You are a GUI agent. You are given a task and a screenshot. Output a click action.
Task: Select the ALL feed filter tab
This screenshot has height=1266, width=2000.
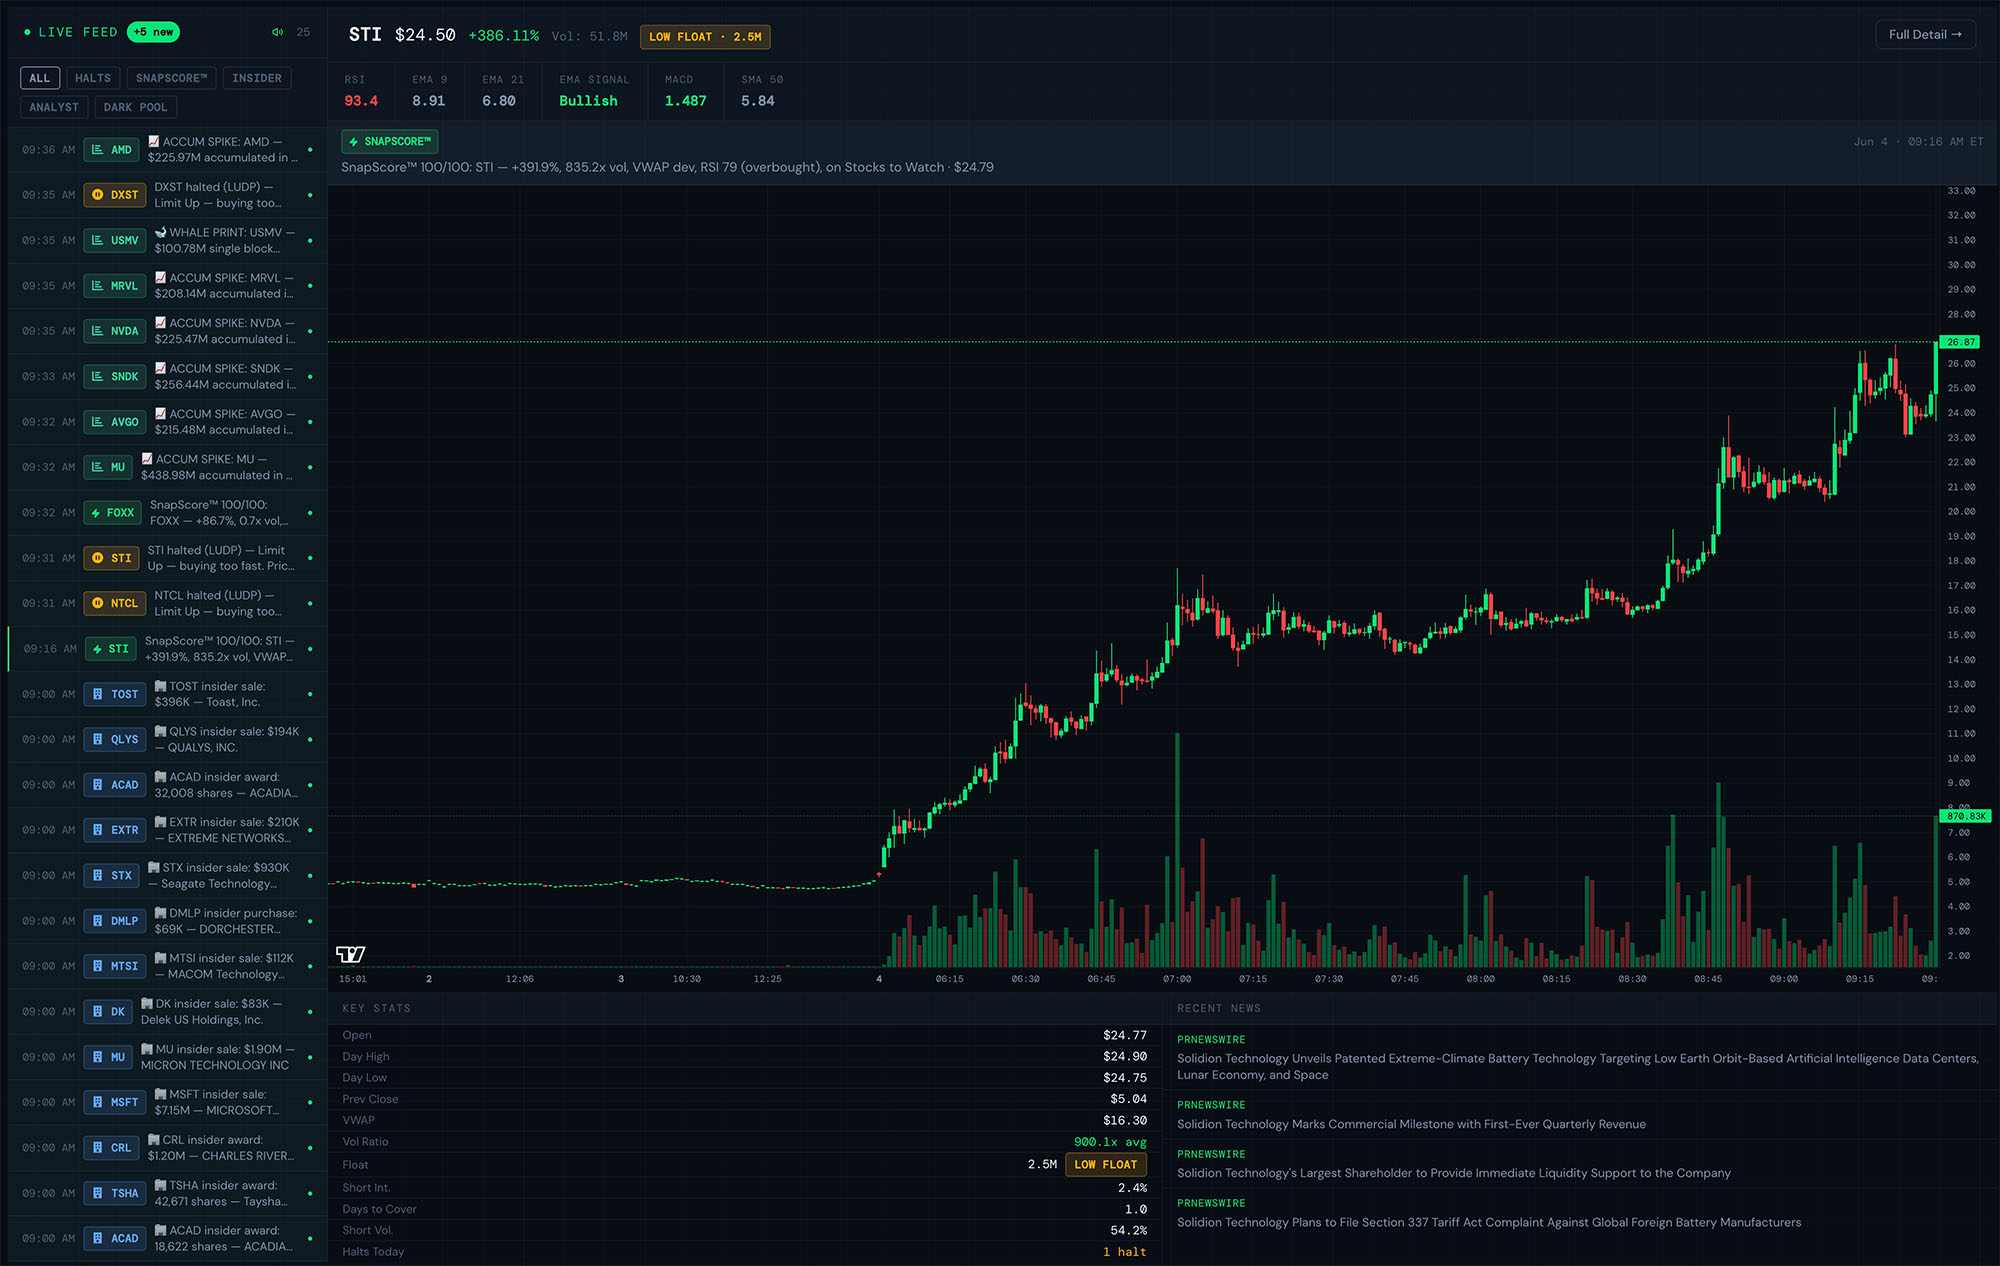40,78
